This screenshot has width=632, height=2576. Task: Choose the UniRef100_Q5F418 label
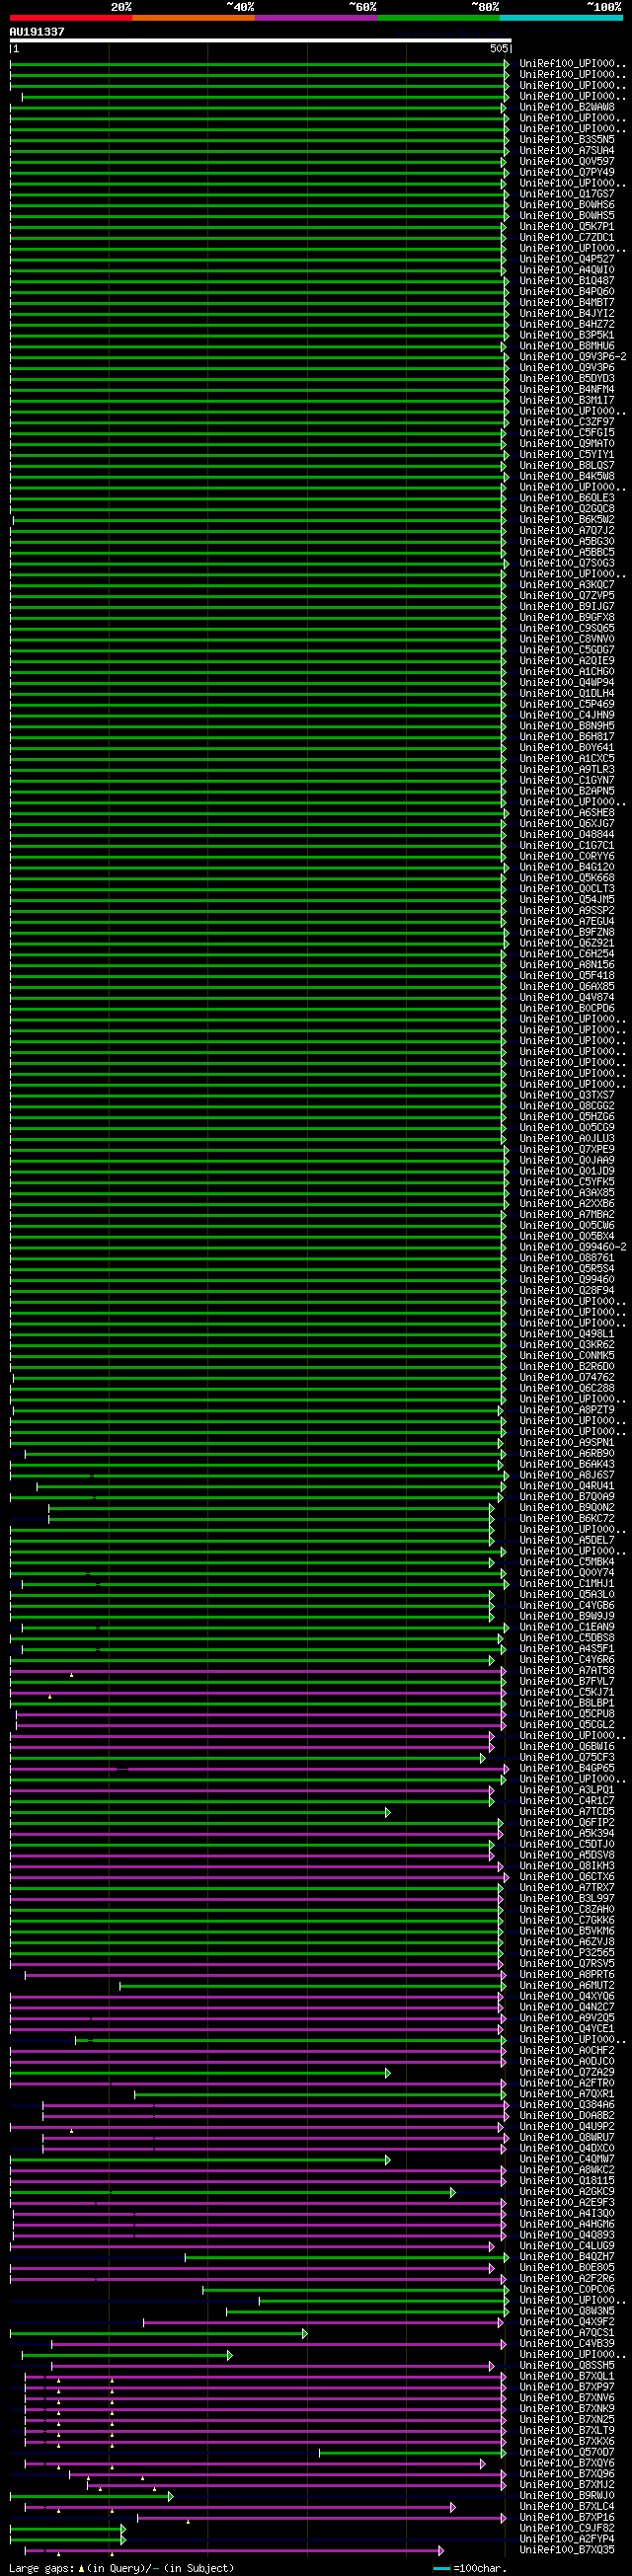[x=567, y=976]
